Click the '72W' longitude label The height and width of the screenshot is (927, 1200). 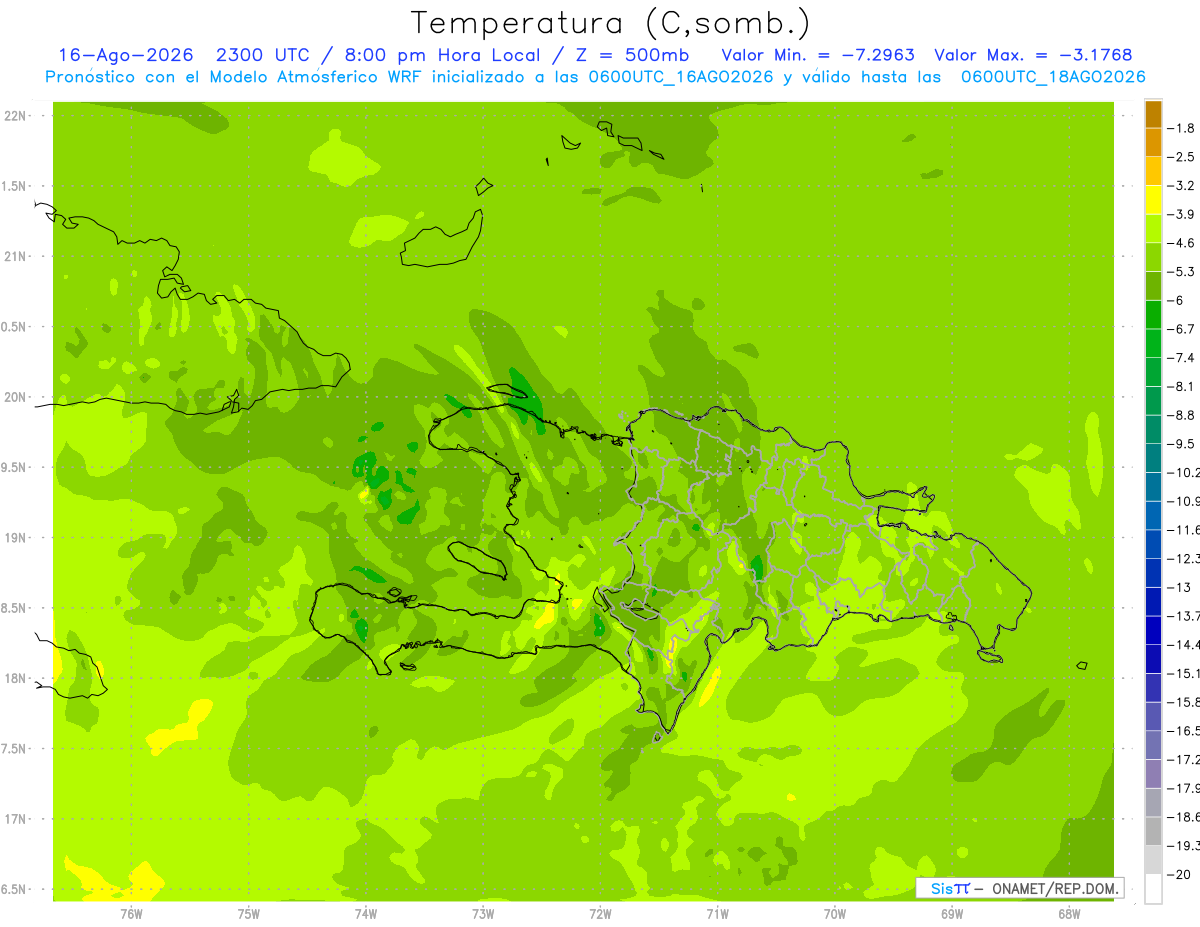[600, 914]
